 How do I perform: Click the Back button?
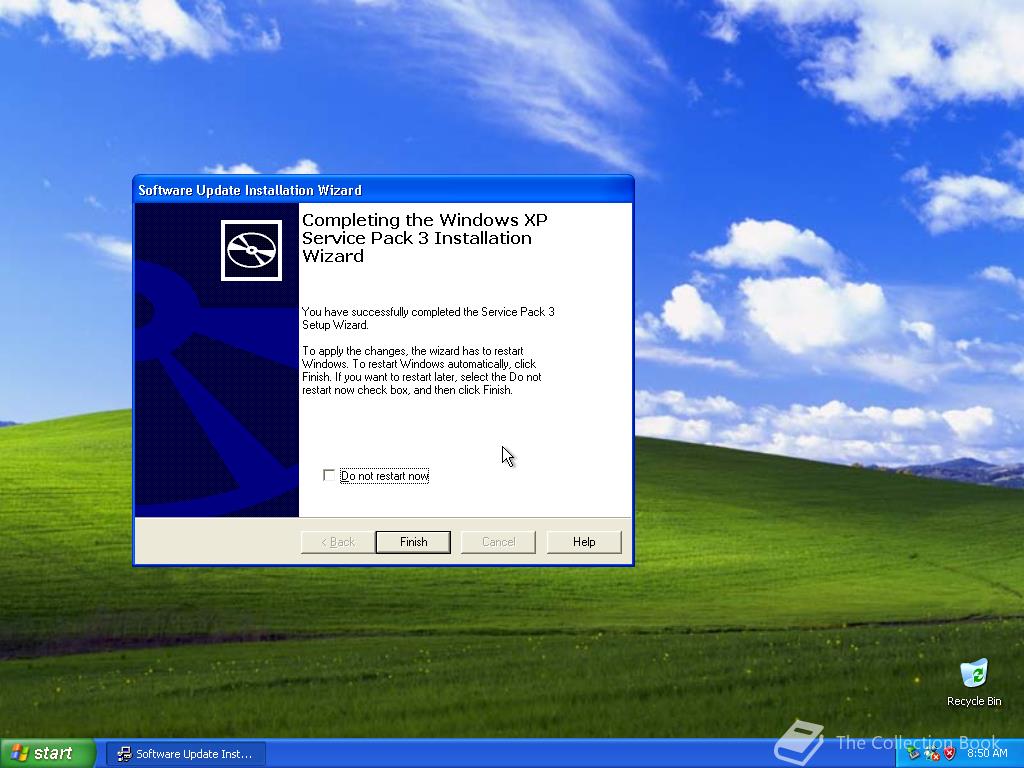pos(335,541)
